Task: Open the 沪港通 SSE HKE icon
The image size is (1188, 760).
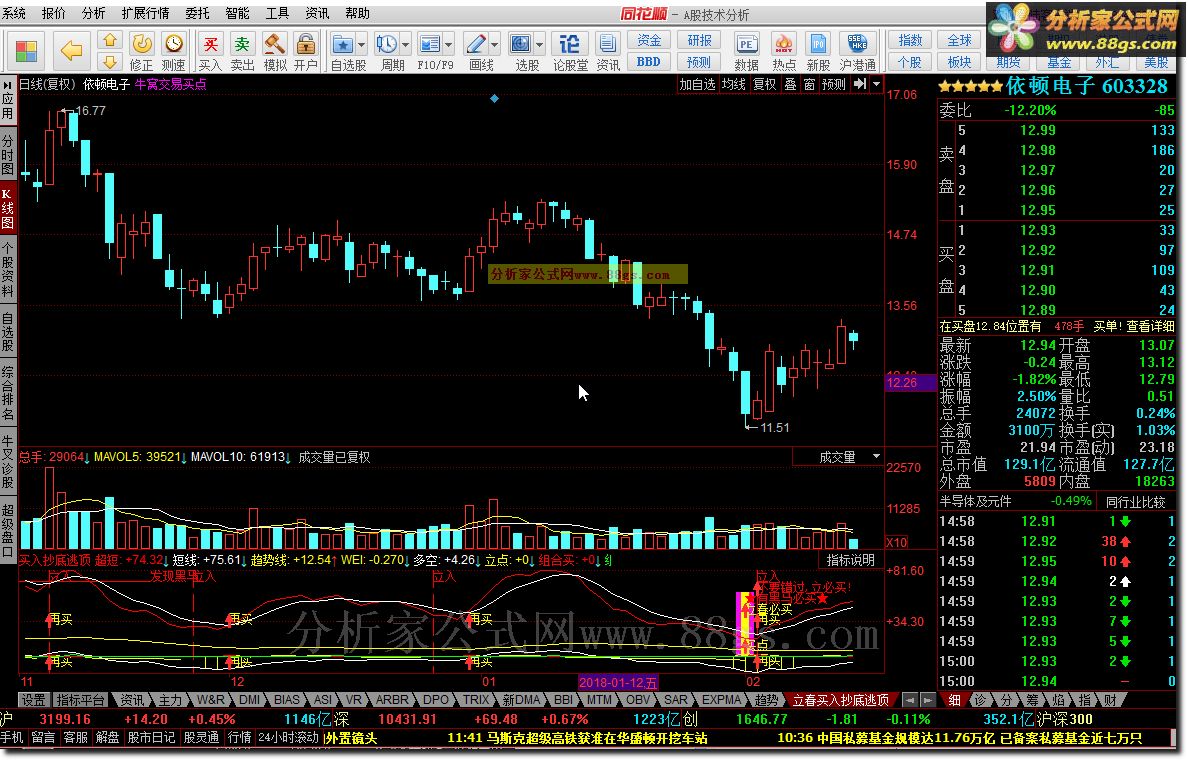Action: tap(858, 52)
